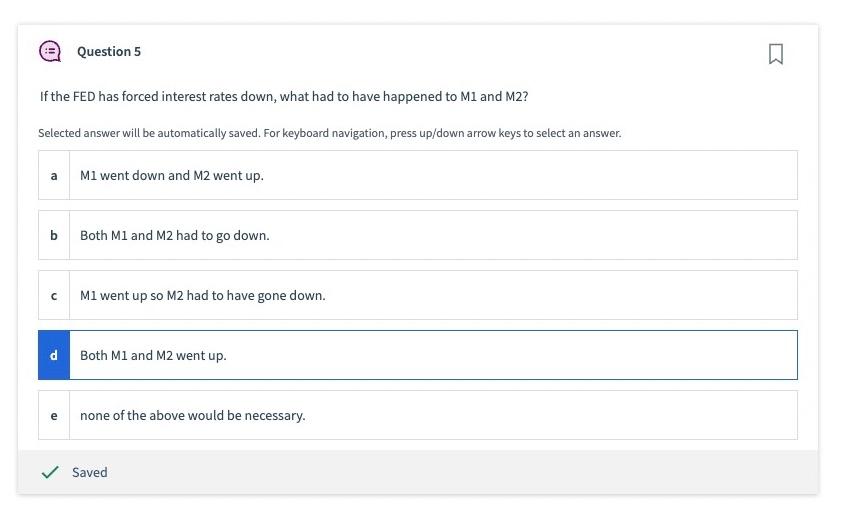Click the keyboard navigation instruction line

click(329, 133)
